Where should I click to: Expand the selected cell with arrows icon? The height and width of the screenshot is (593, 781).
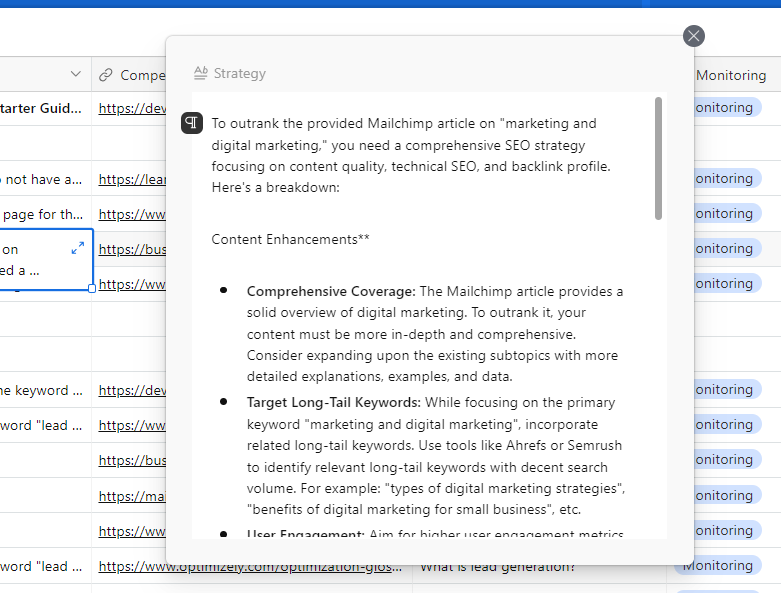[x=78, y=248]
